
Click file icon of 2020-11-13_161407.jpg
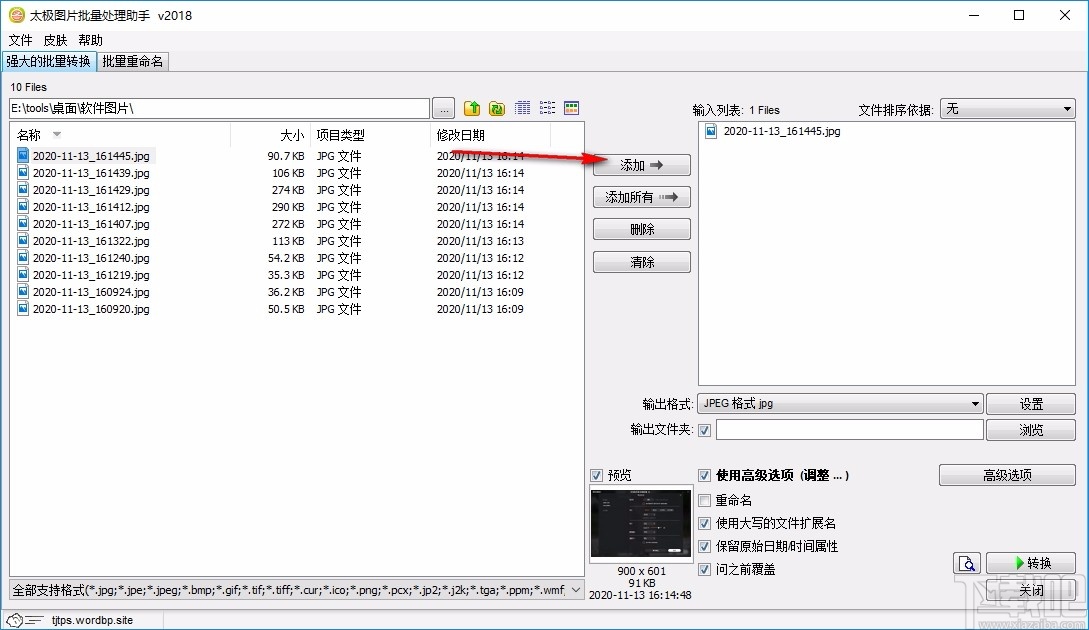coord(23,224)
